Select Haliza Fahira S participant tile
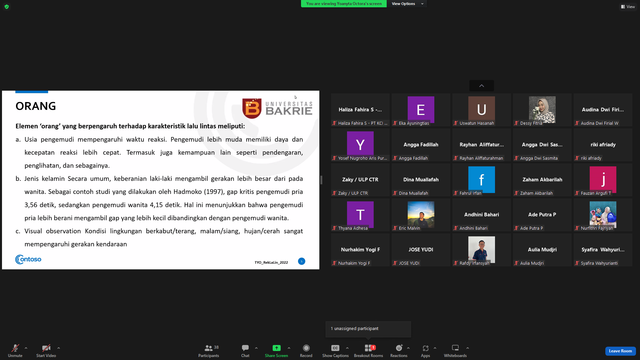 (360, 110)
